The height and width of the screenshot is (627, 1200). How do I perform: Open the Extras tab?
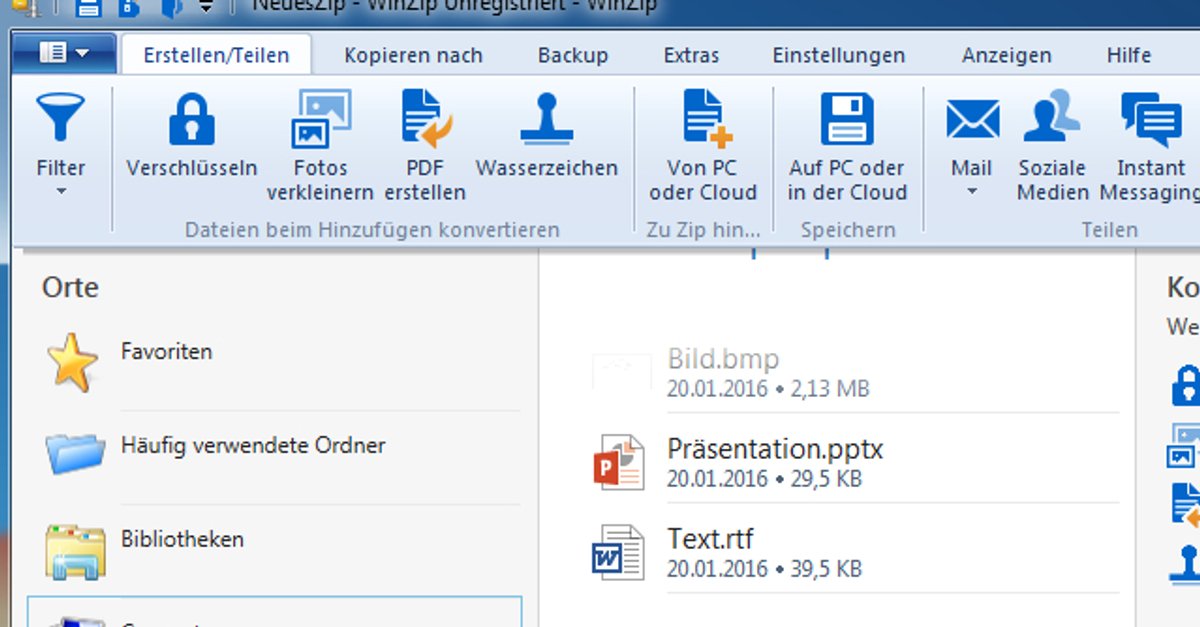(x=691, y=55)
